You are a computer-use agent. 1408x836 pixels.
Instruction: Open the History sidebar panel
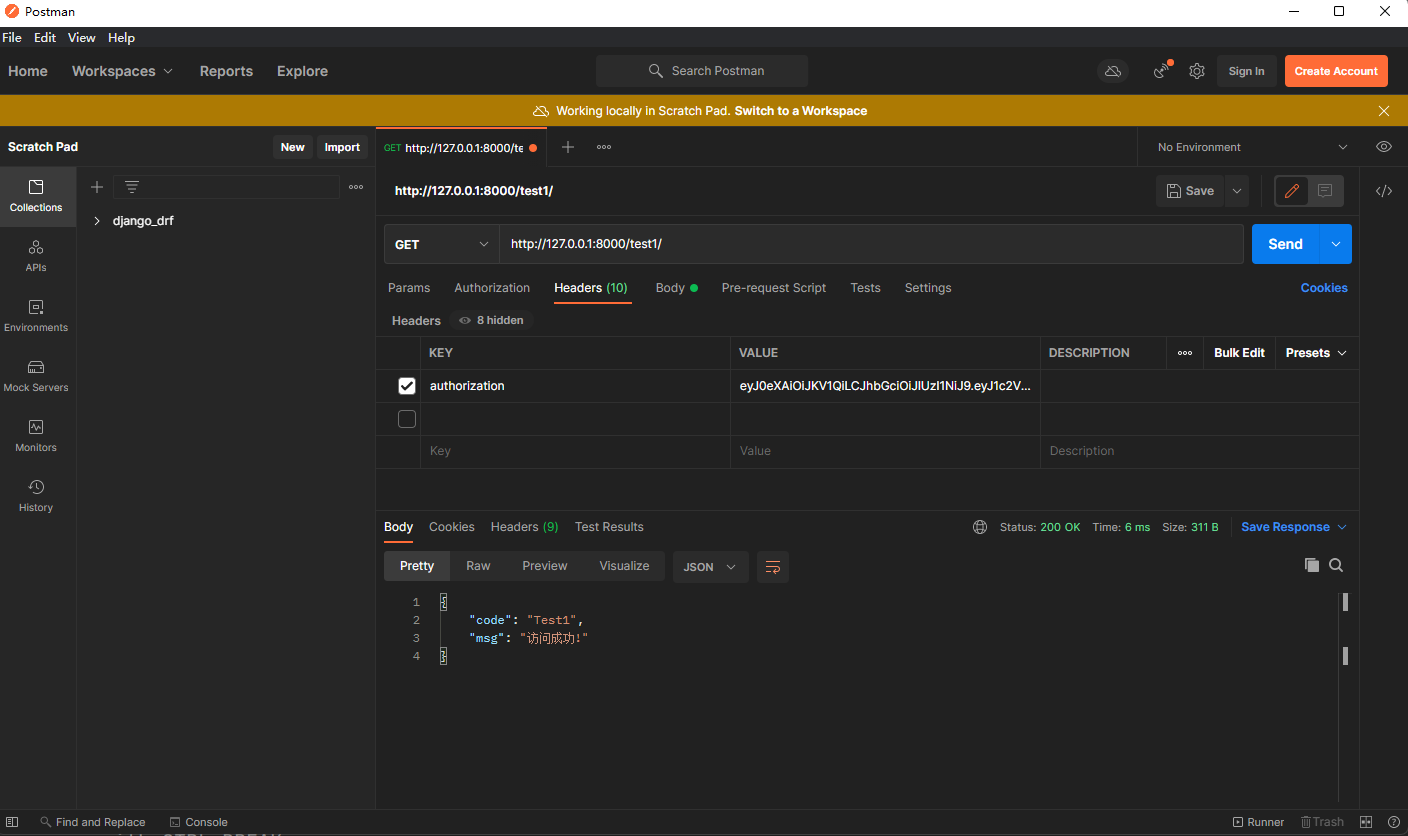pos(36,496)
